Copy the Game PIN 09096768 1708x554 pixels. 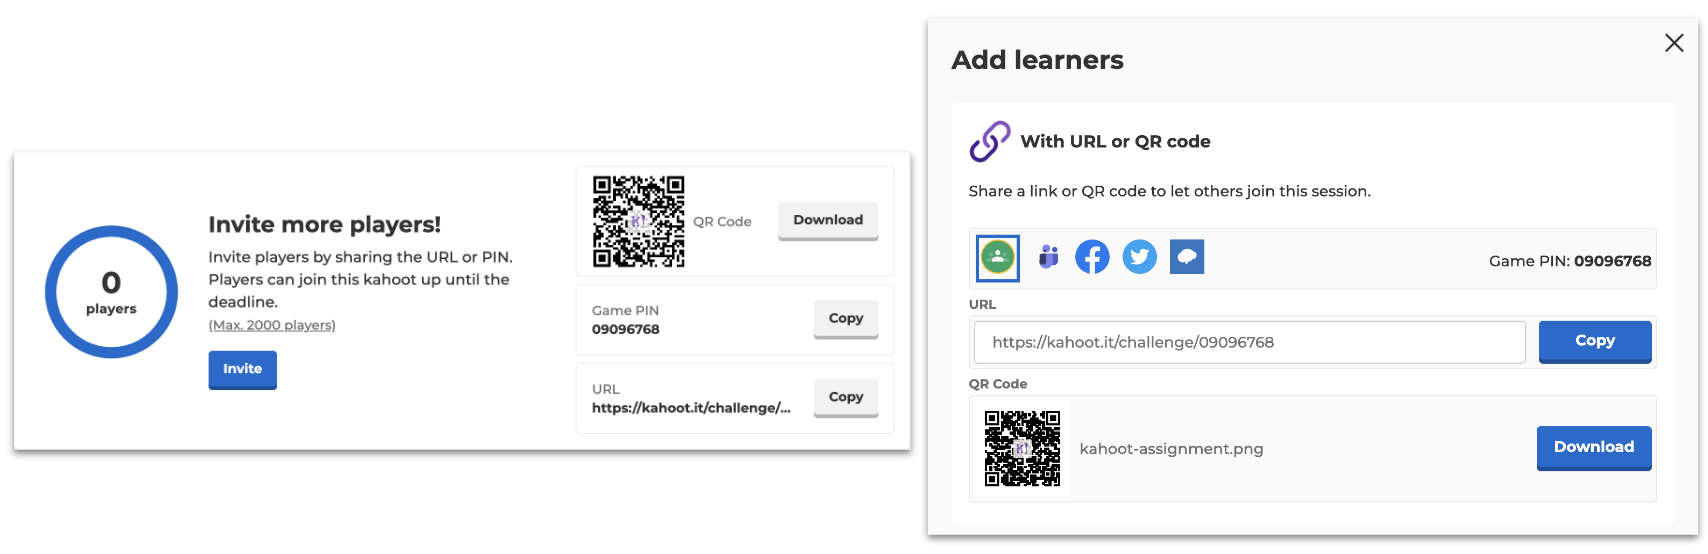[845, 318]
